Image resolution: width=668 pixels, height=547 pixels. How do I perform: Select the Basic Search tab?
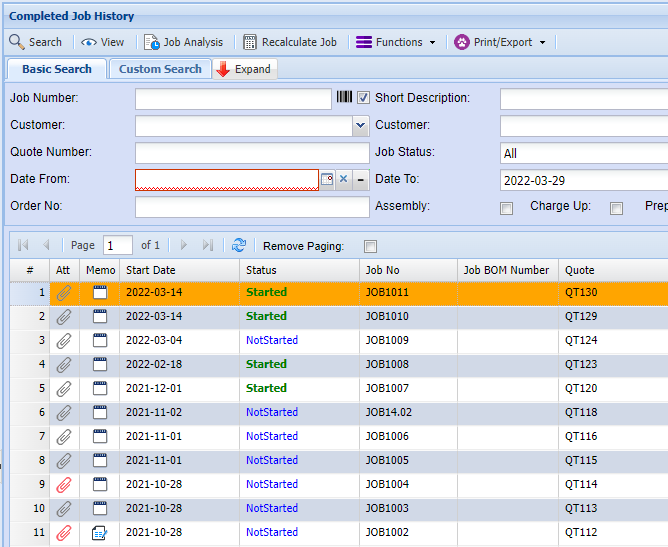57,69
